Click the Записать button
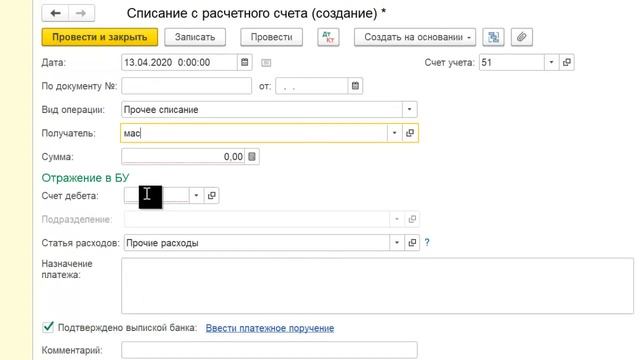This screenshot has height=360, width=640. [195, 37]
